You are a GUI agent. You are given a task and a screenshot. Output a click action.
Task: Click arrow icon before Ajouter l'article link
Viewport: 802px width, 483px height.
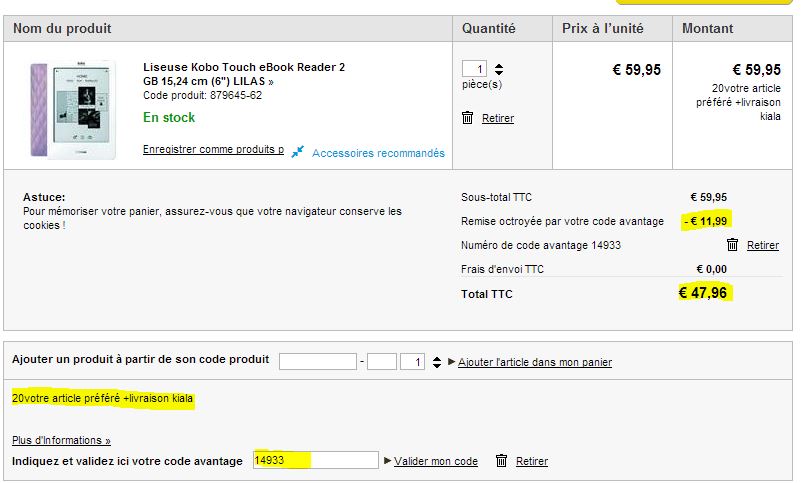(452, 362)
